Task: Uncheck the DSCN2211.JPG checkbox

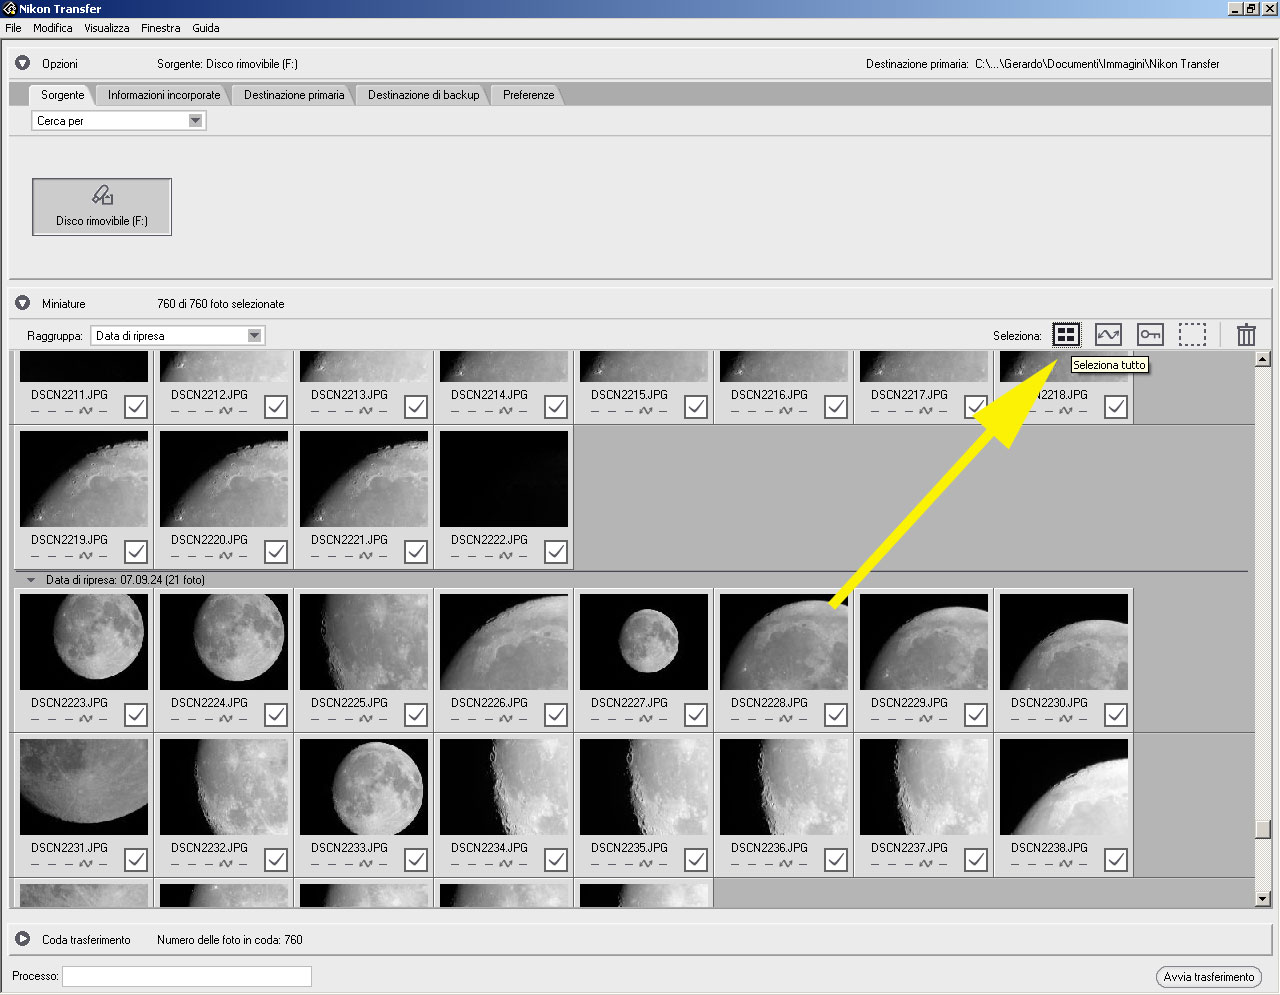Action: point(136,406)
